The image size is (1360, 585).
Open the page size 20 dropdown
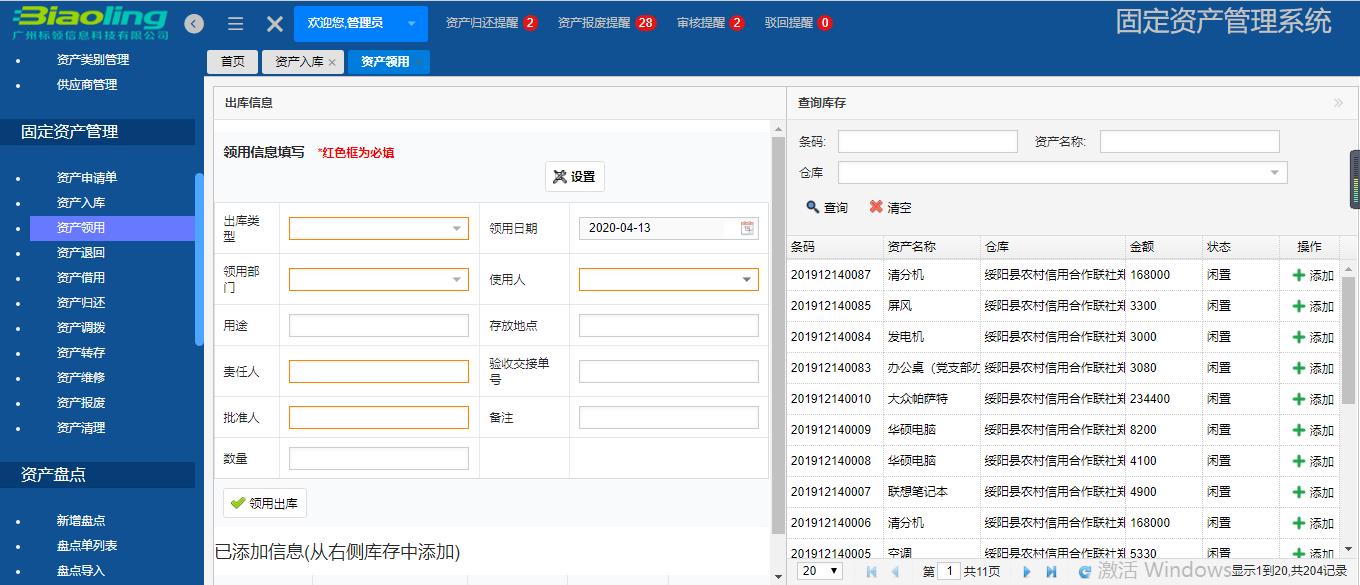(822, 570)
